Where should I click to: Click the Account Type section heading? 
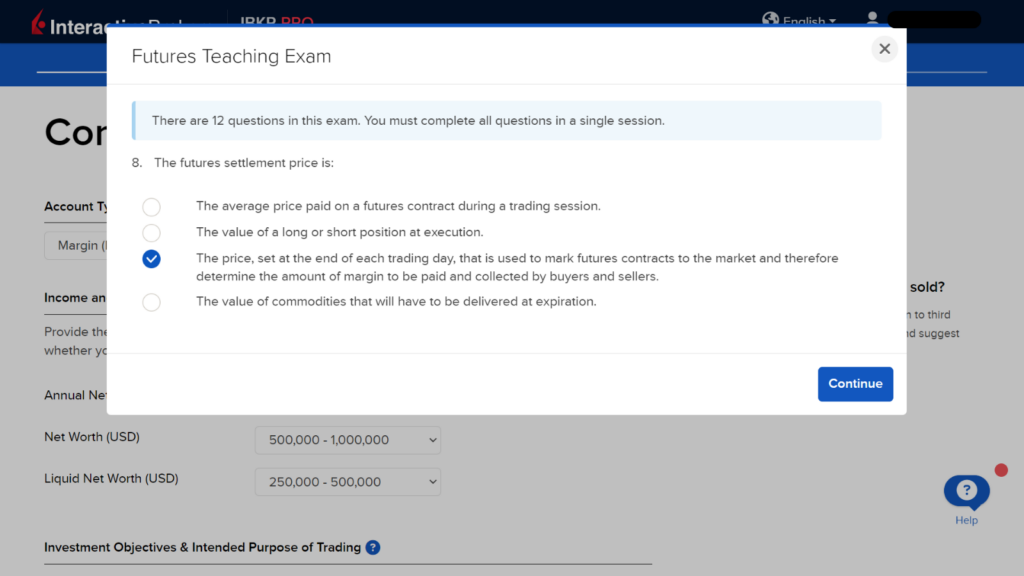point(77,207)
